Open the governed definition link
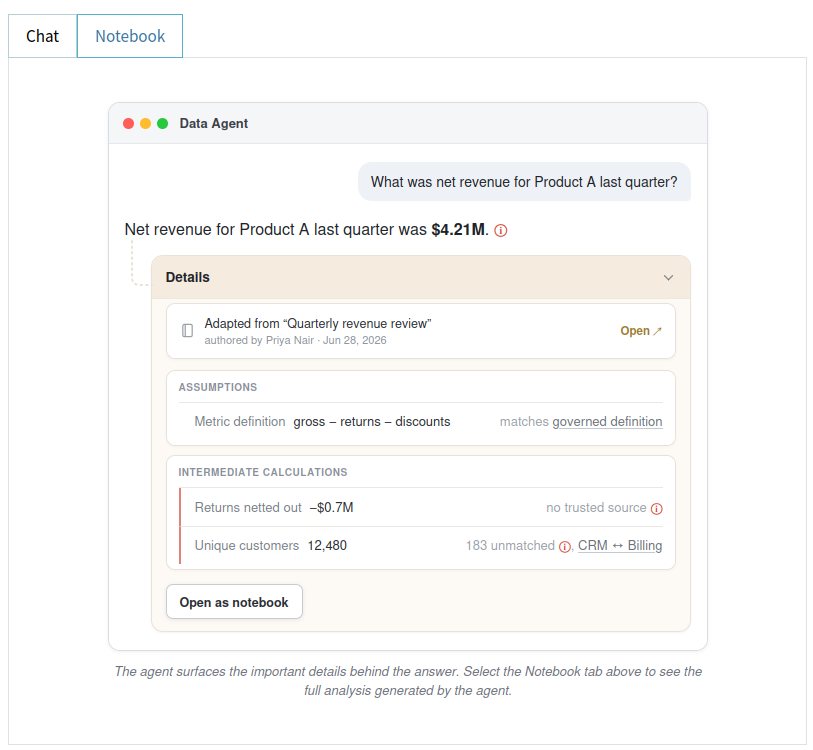Image resolution: width=813 pixels, height=750 pixels. [607, 422]
